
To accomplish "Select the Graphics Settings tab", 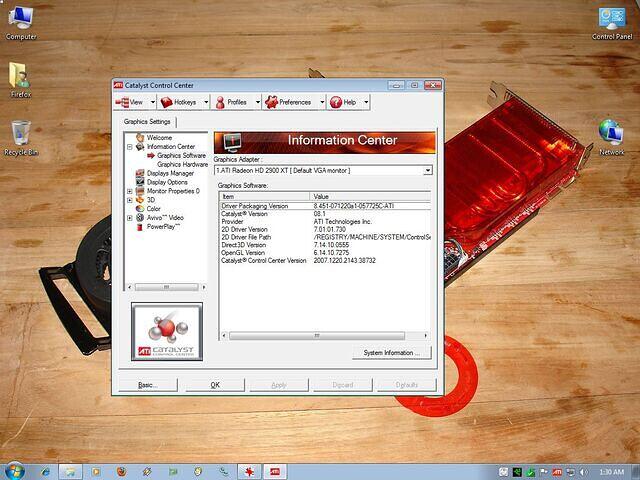I will (147, 122).
